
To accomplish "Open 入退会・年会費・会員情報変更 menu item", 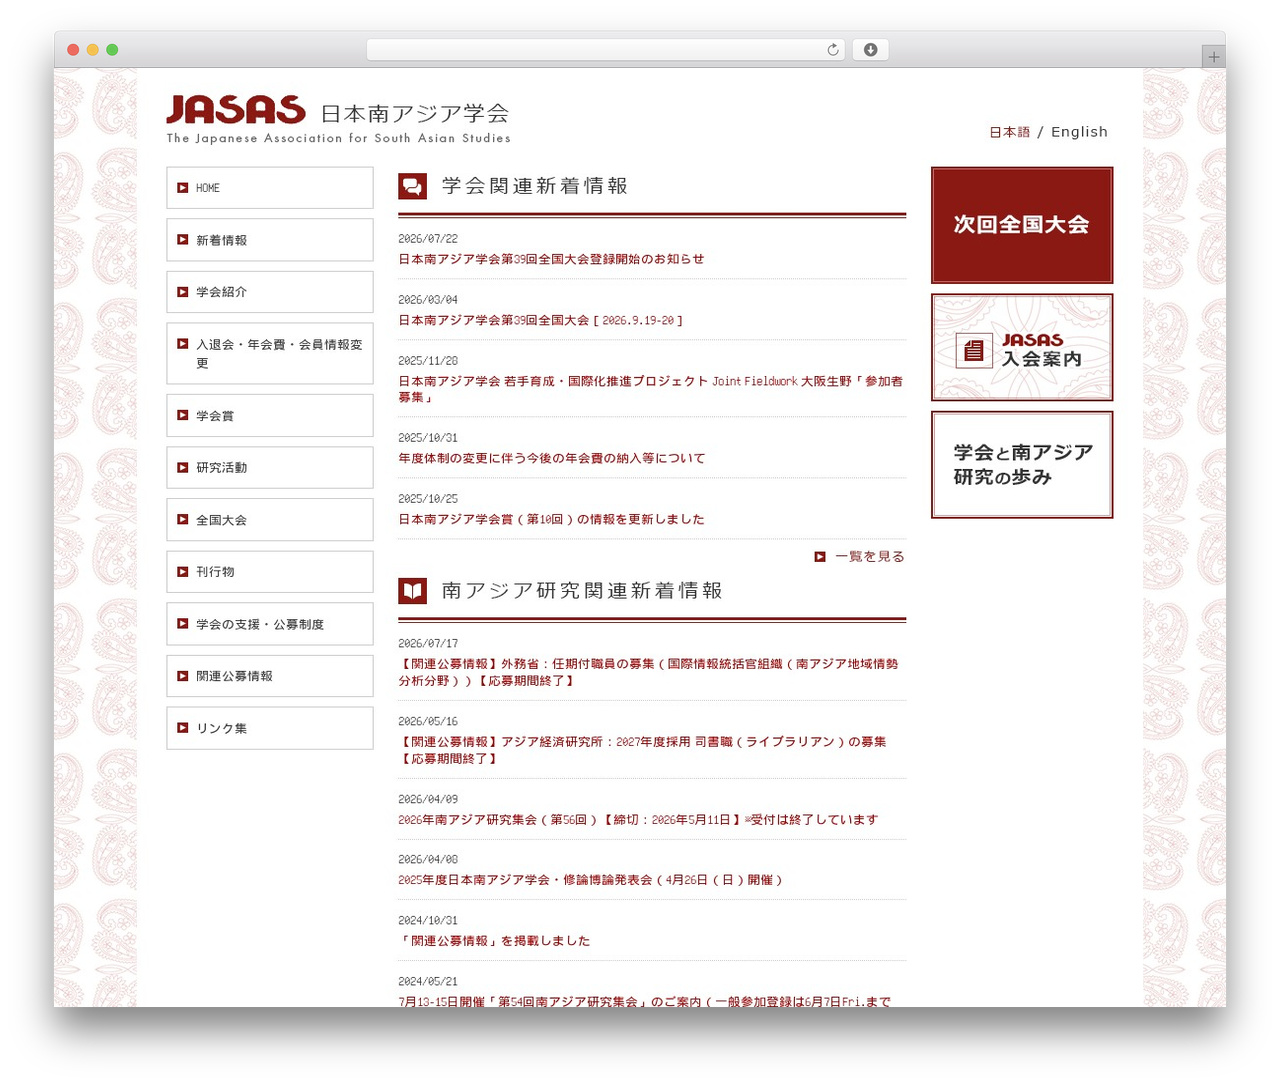I will 270,353.
